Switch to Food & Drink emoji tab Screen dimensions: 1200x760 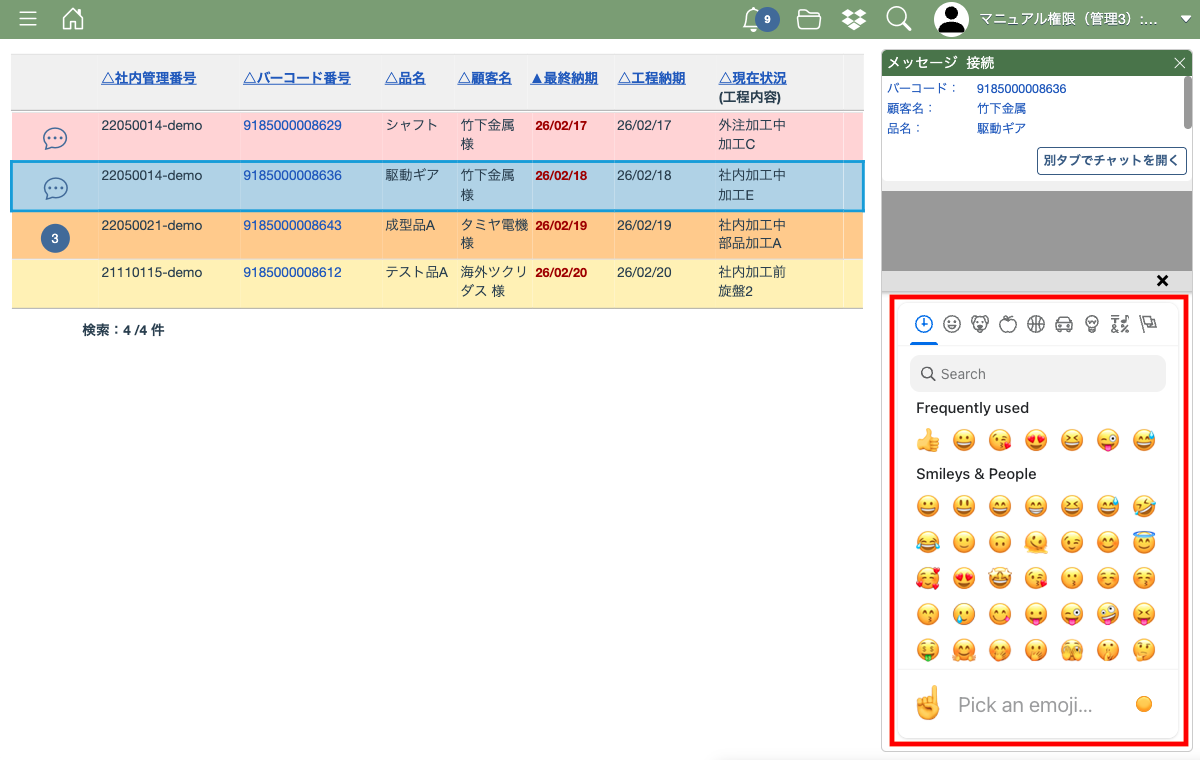coord(1008,323)
